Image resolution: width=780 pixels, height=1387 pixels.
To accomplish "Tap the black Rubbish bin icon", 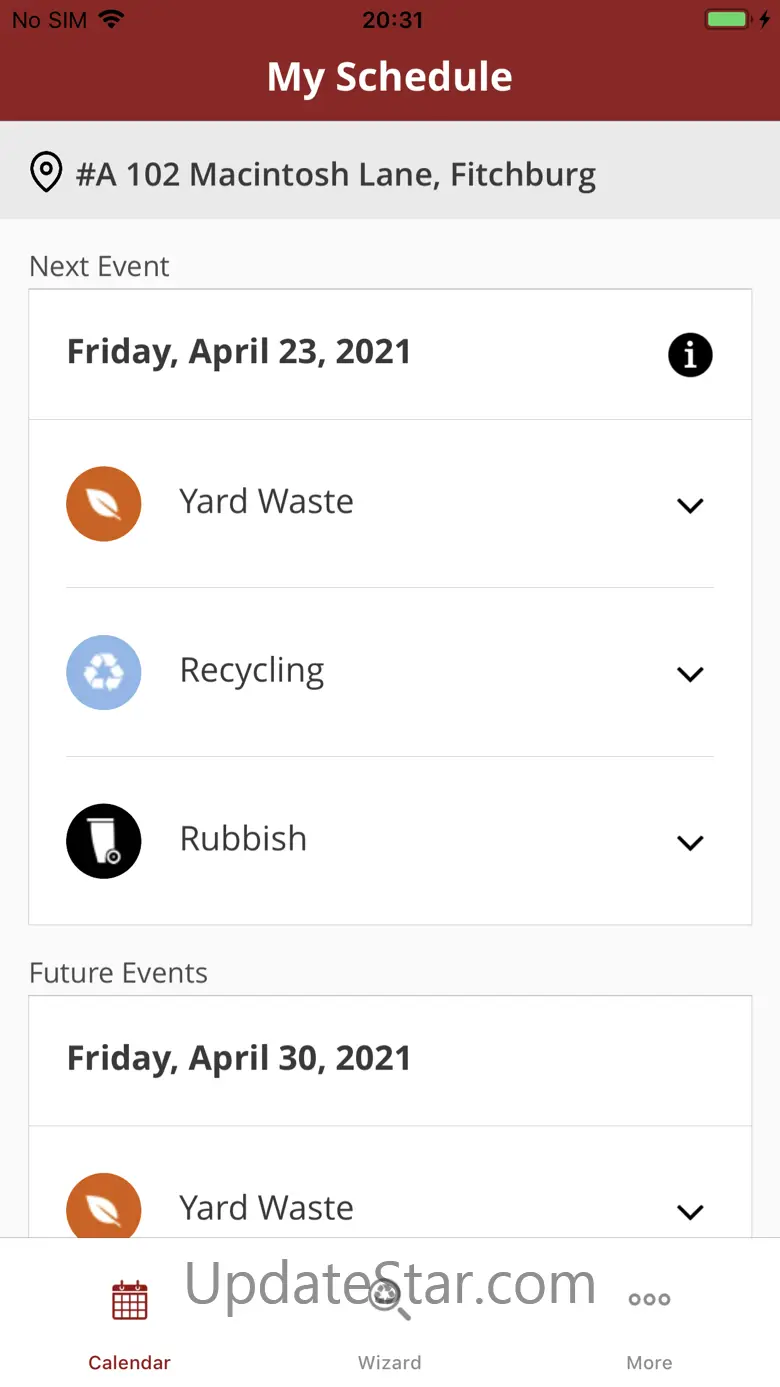I will [x=104, y=841].
